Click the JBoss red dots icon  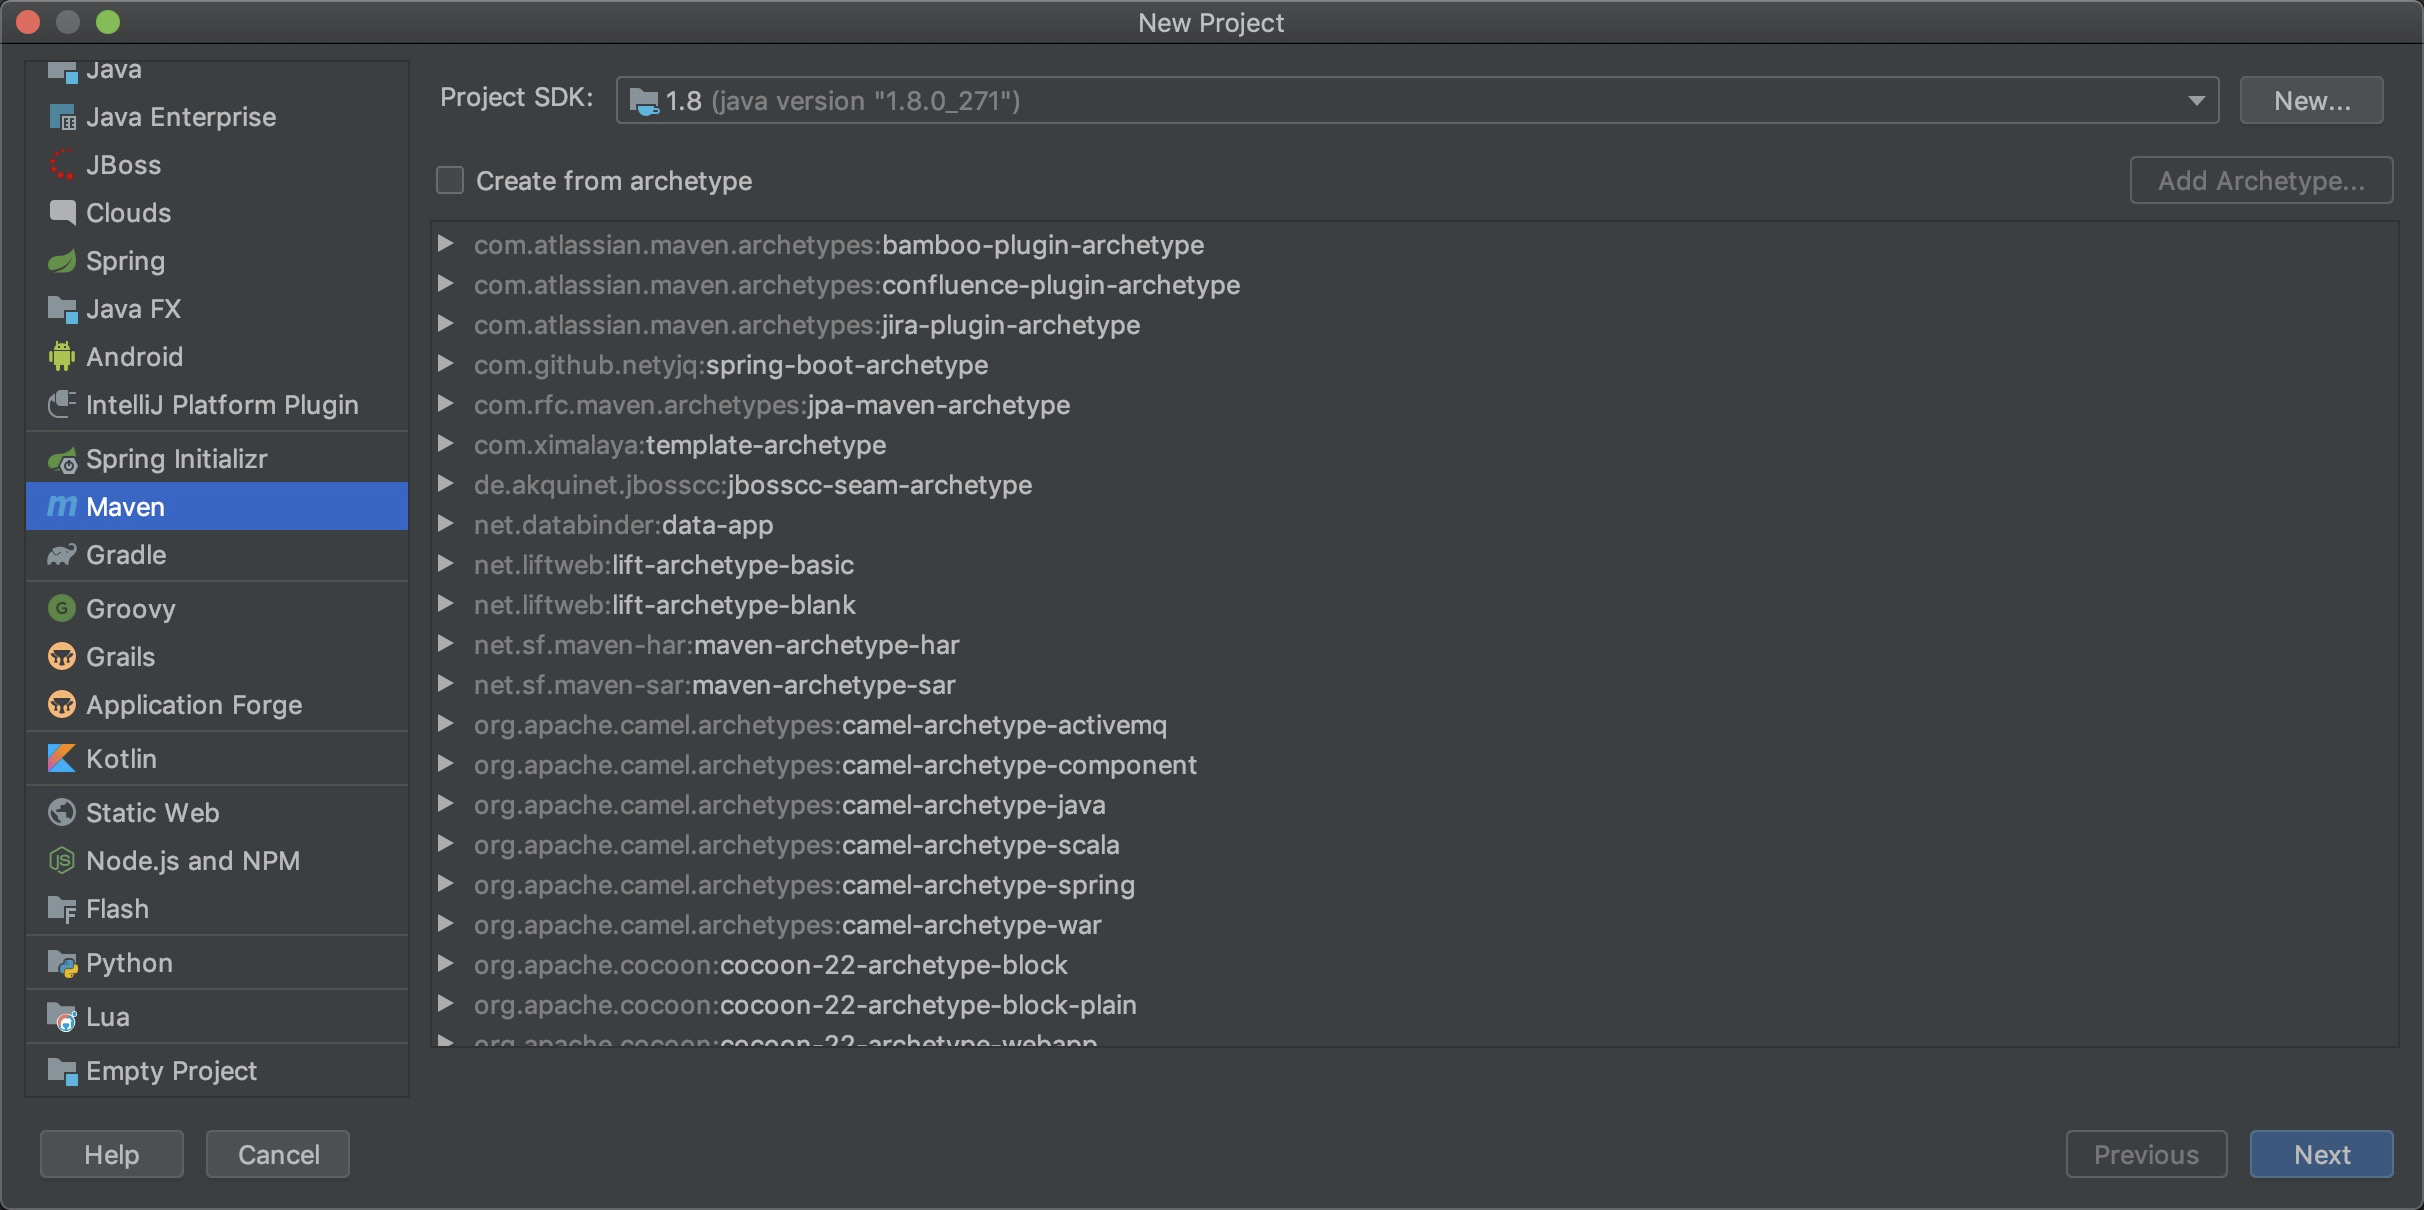point(62,165)
